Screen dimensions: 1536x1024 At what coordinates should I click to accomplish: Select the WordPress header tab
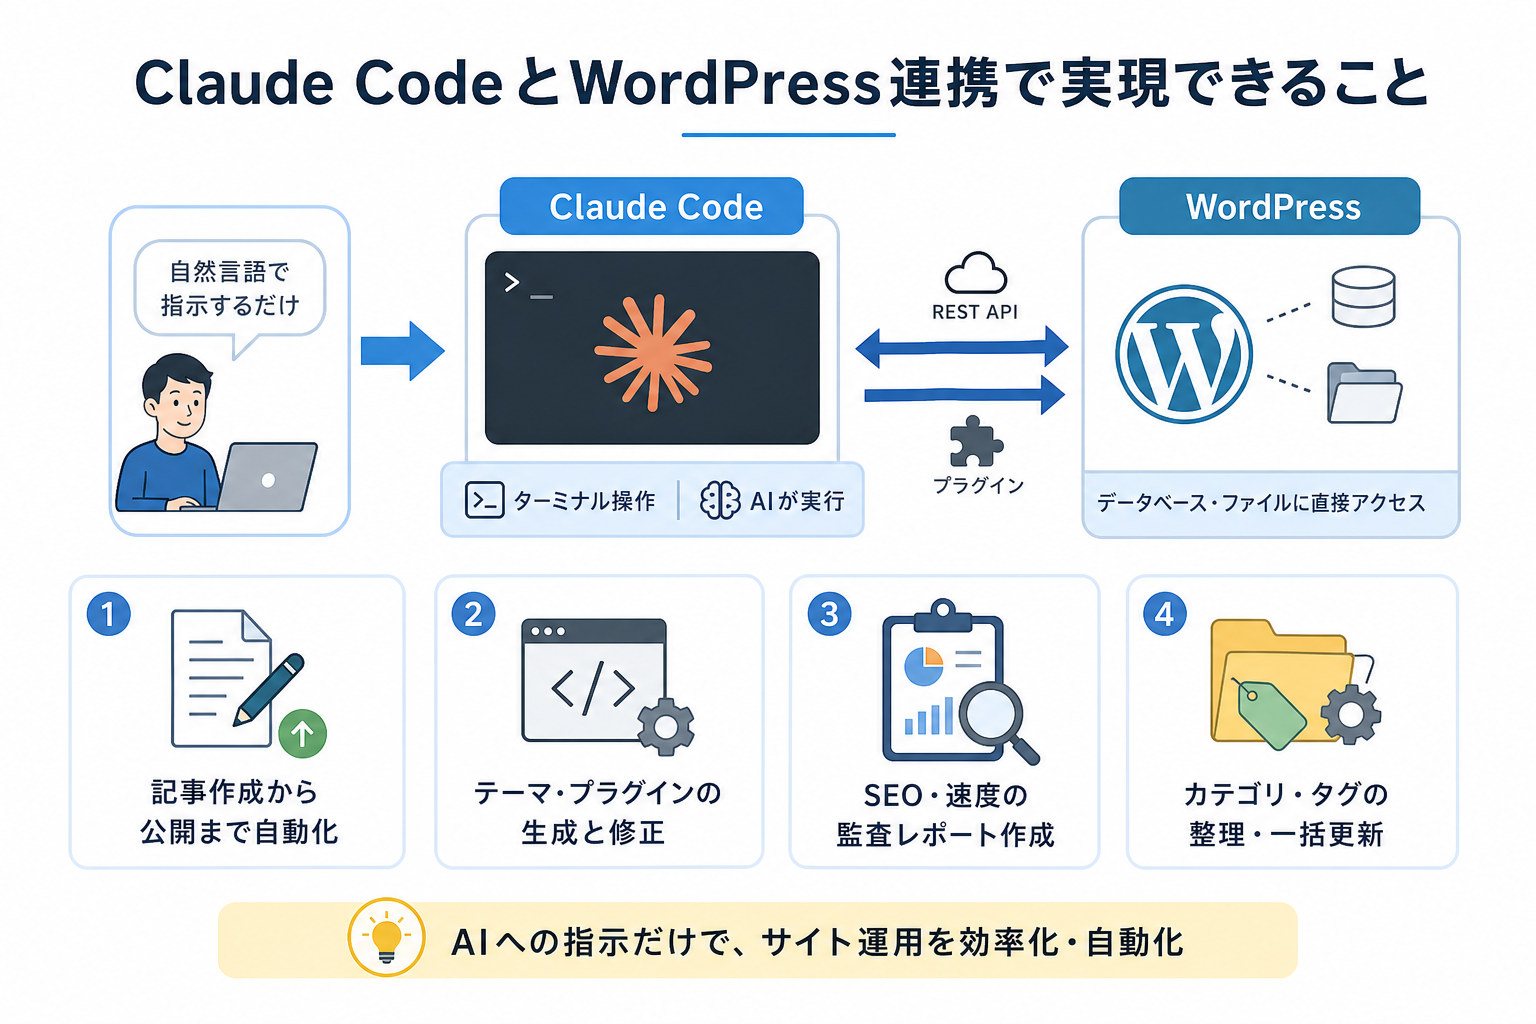point(1270,206)
